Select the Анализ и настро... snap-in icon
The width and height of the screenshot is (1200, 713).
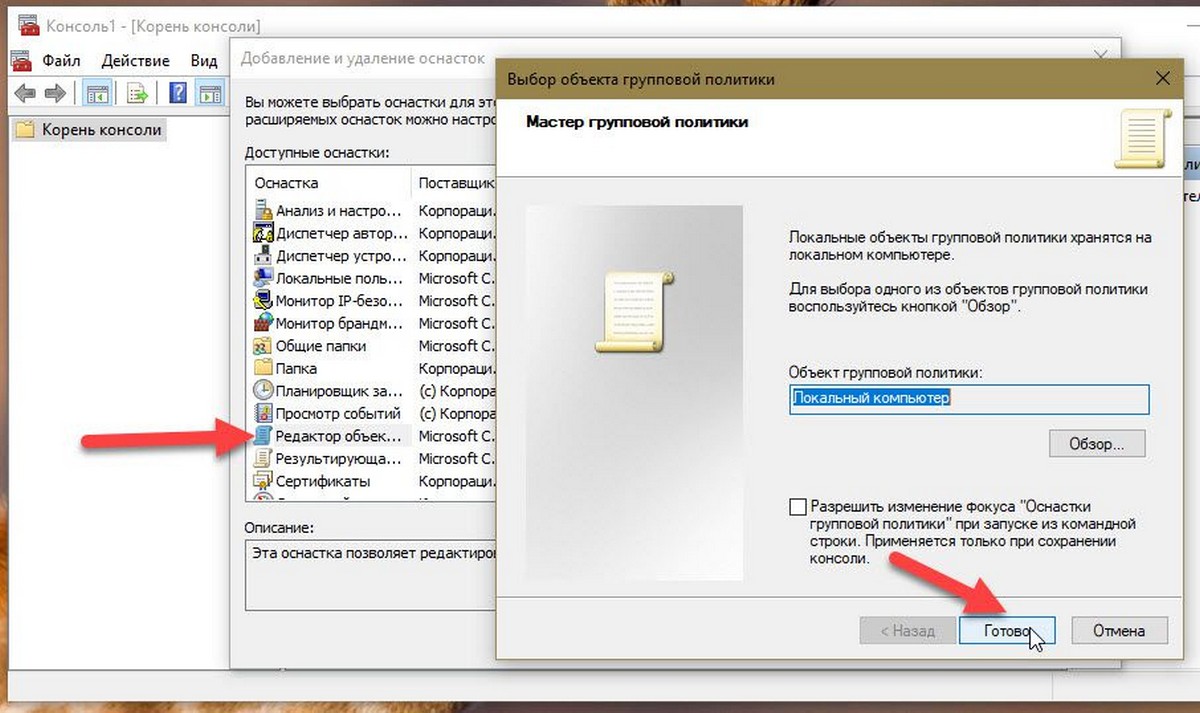263,211
